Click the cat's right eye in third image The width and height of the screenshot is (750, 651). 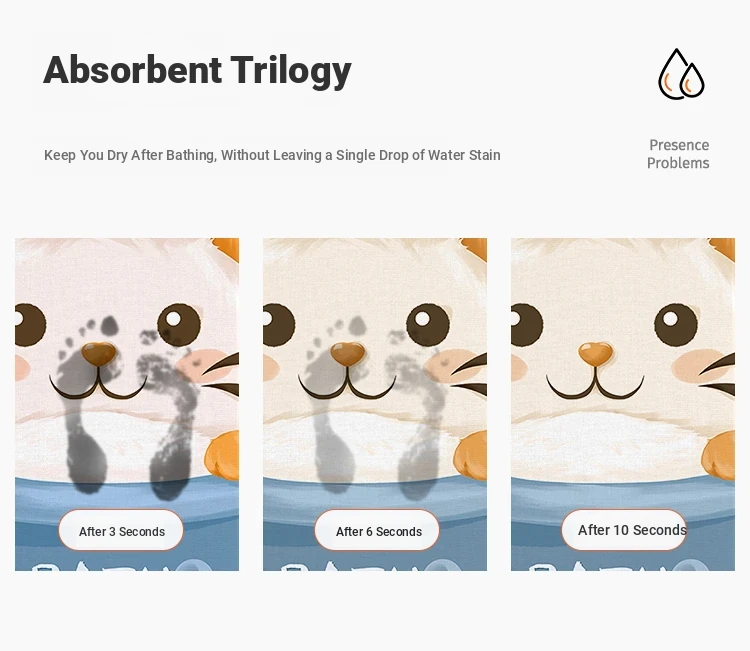tap(675, 324)
